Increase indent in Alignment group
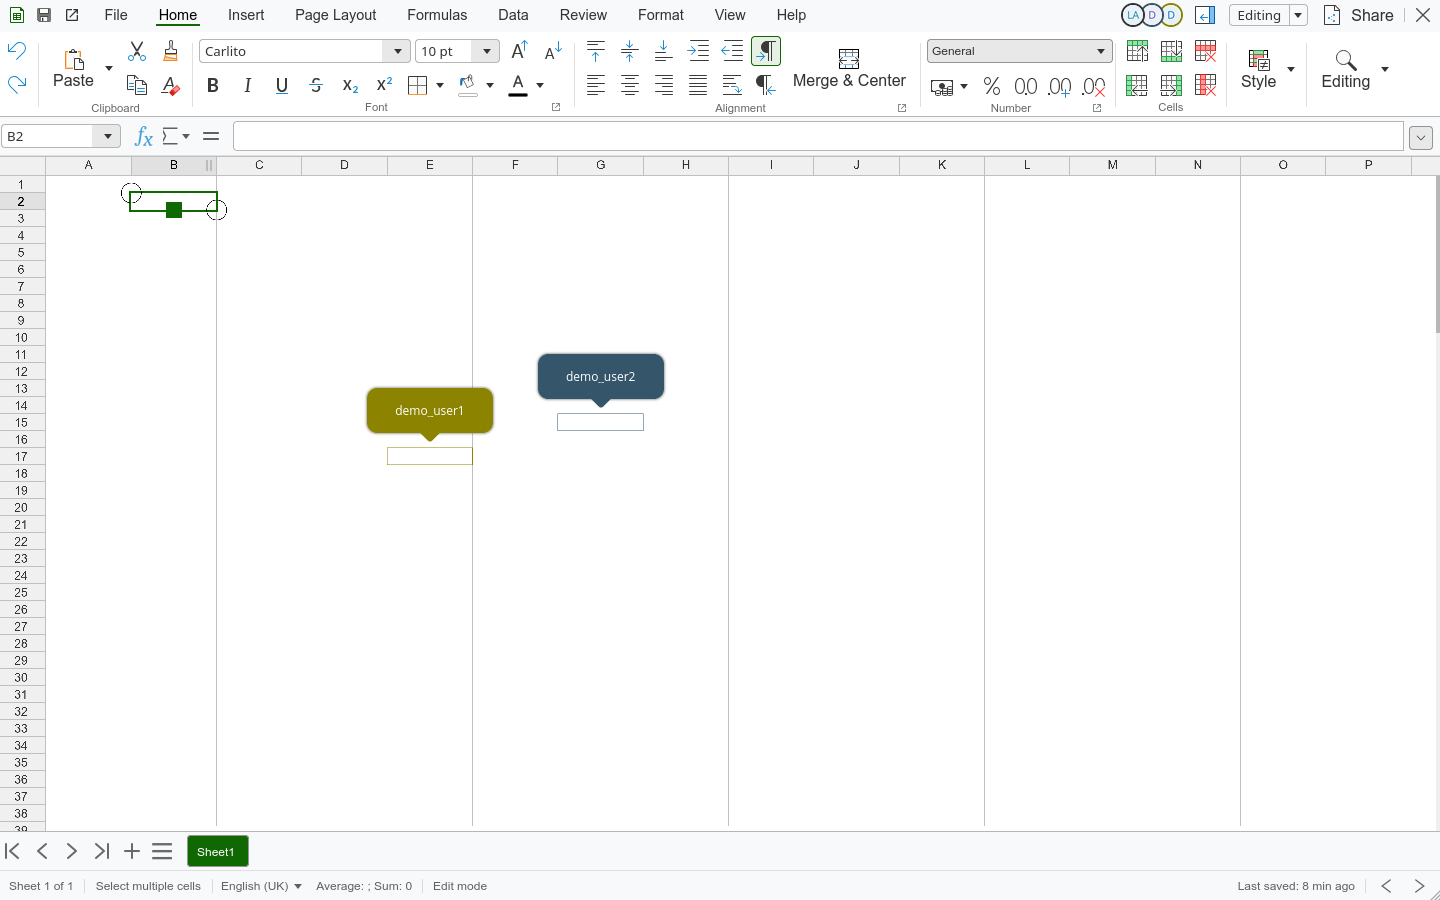This screenshot has height=900, width=1440. pos(698,51)
